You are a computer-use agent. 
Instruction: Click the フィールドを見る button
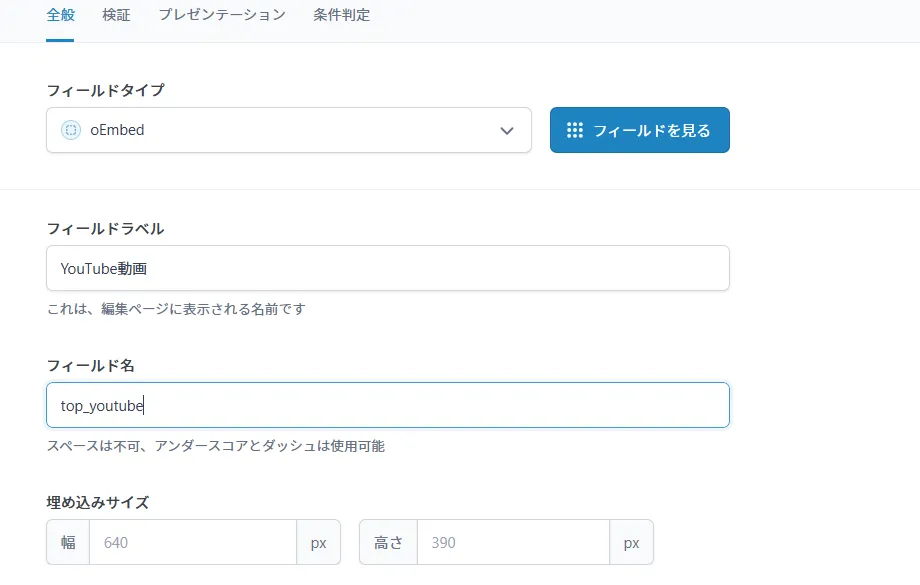pos(639,130)
